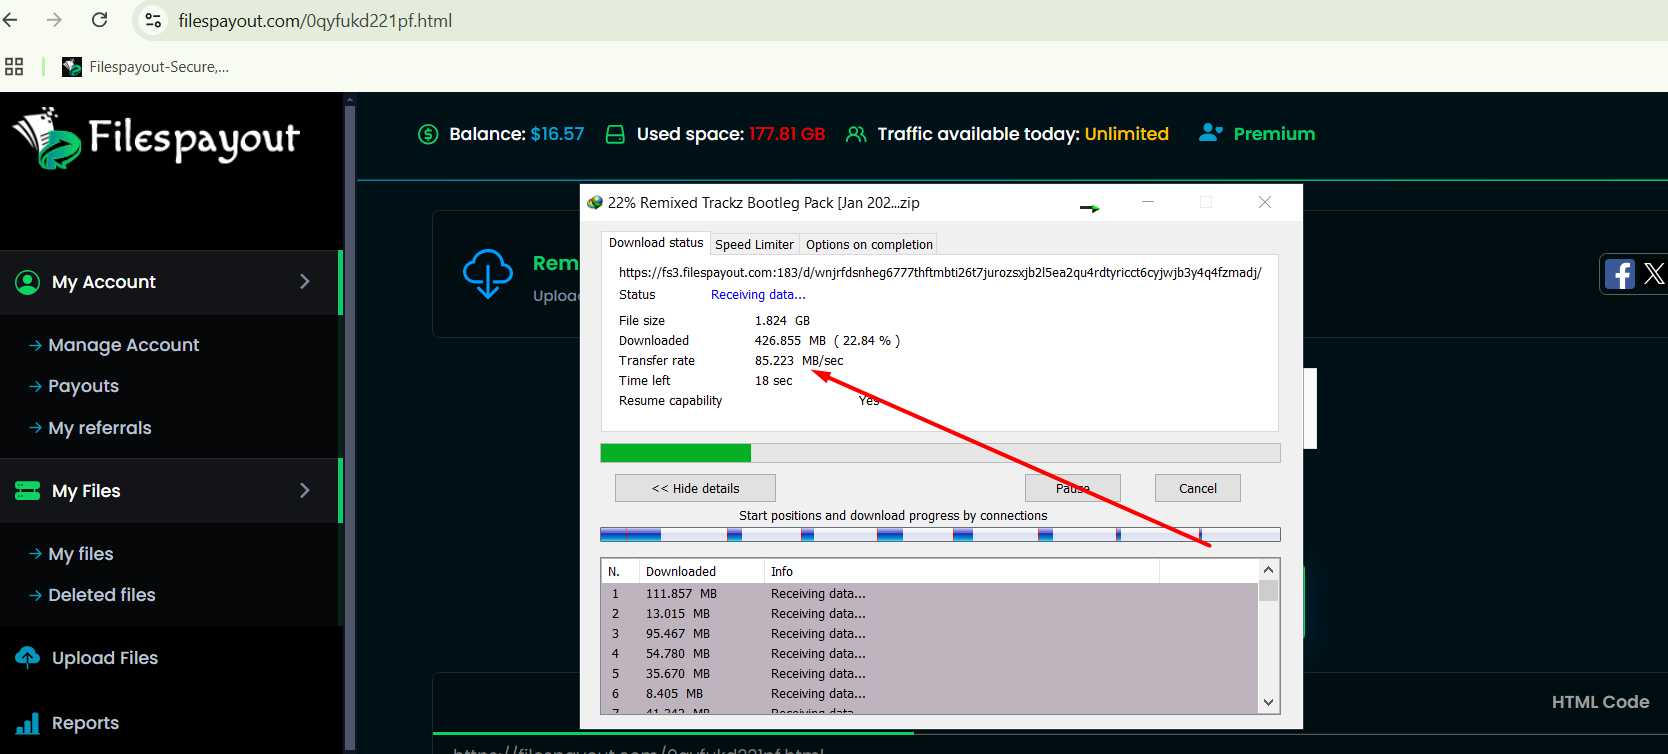Select connection row with 111.857 MB

point(930,594)
